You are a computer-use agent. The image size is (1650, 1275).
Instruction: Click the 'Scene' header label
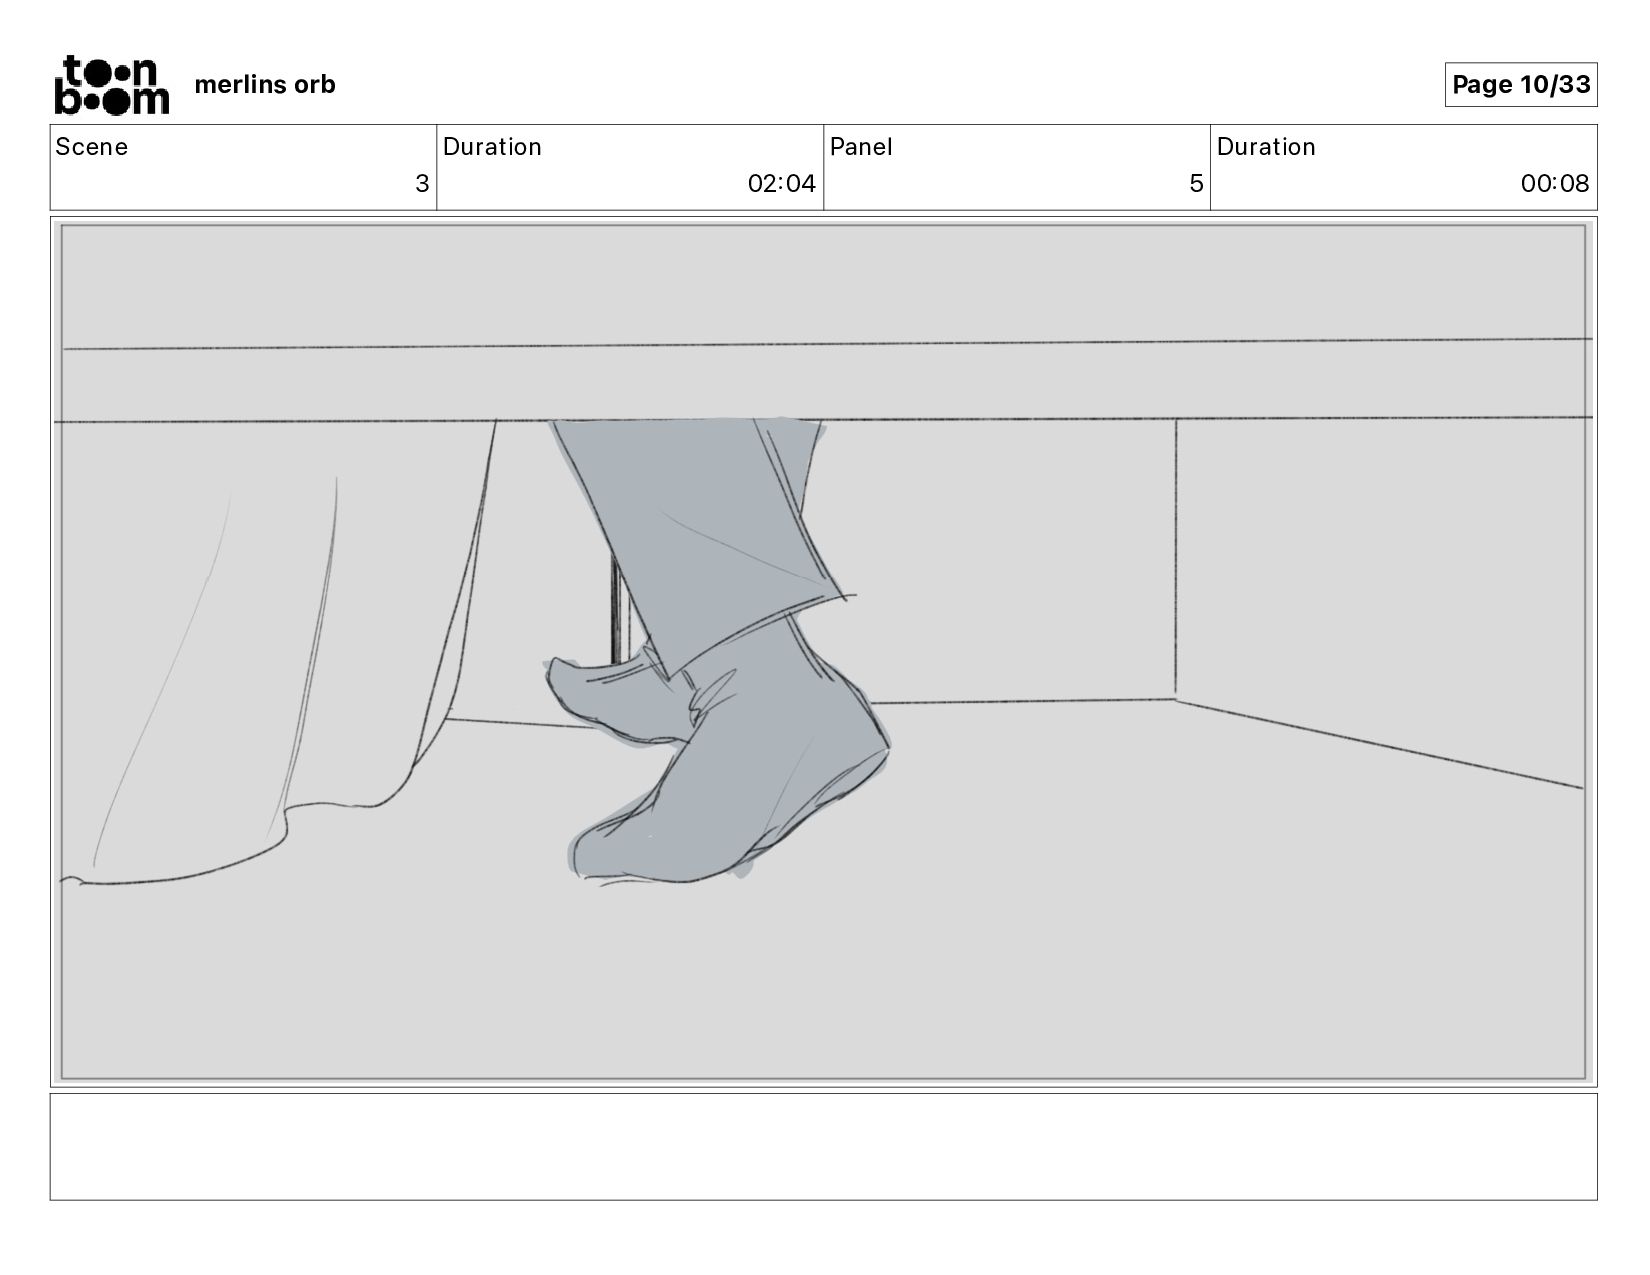click(x=92, y=147)
